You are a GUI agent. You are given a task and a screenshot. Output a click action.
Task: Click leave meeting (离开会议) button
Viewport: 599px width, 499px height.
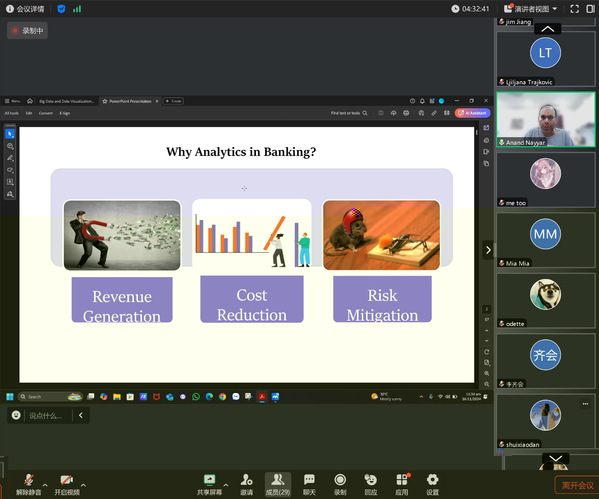(x=577, y=485)
